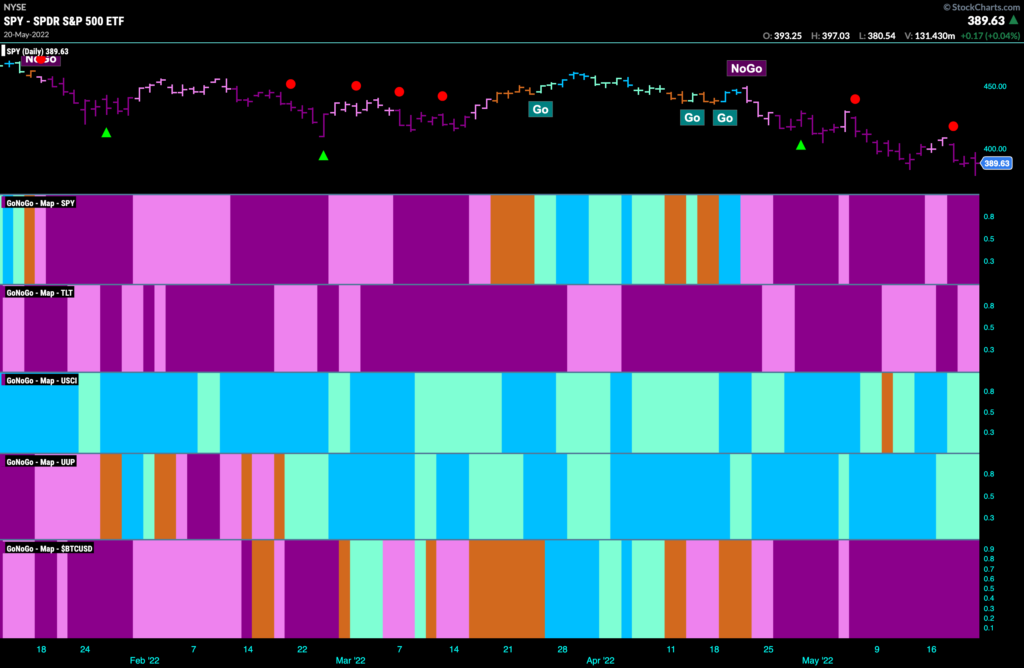This screenshot has height=668, width=1024.
Task: Select the GoNoGo - Map - UUP panel label
Action: [x=40, y=462]
